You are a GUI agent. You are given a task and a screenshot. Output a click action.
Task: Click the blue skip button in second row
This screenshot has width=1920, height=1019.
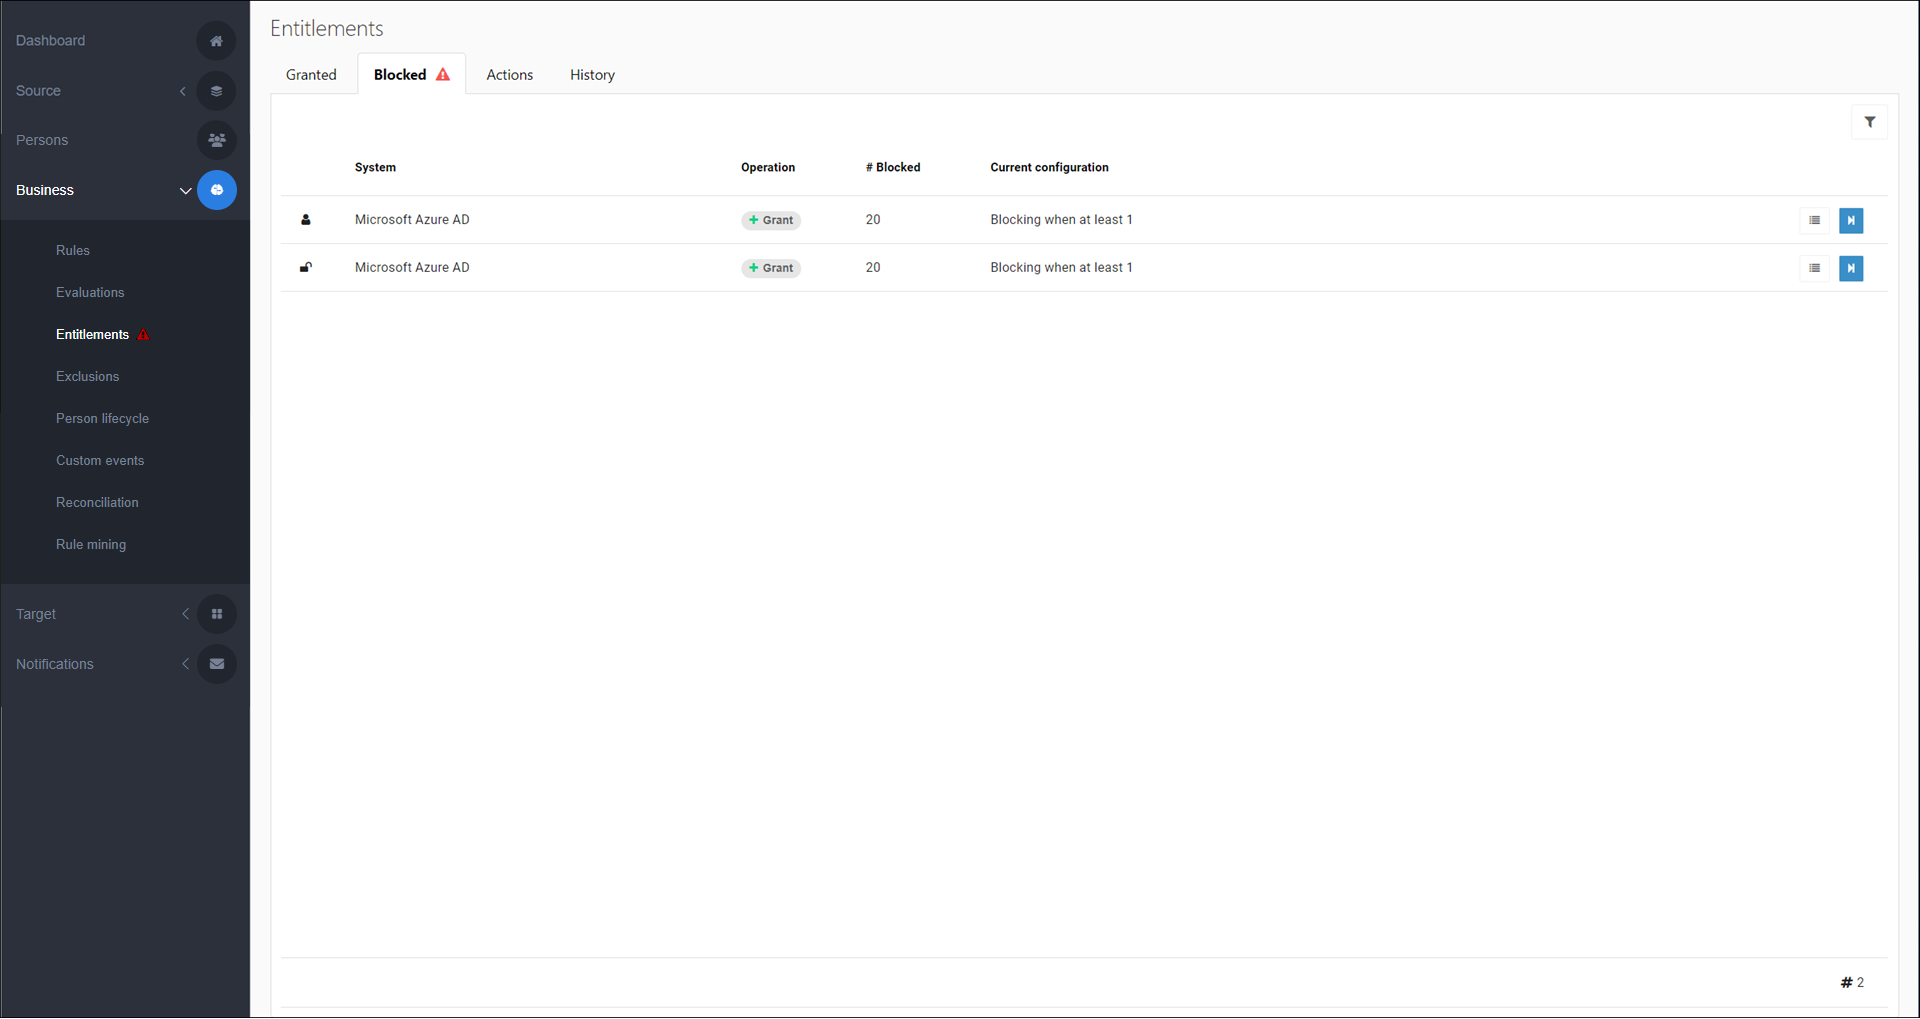tap(1850, 268)
